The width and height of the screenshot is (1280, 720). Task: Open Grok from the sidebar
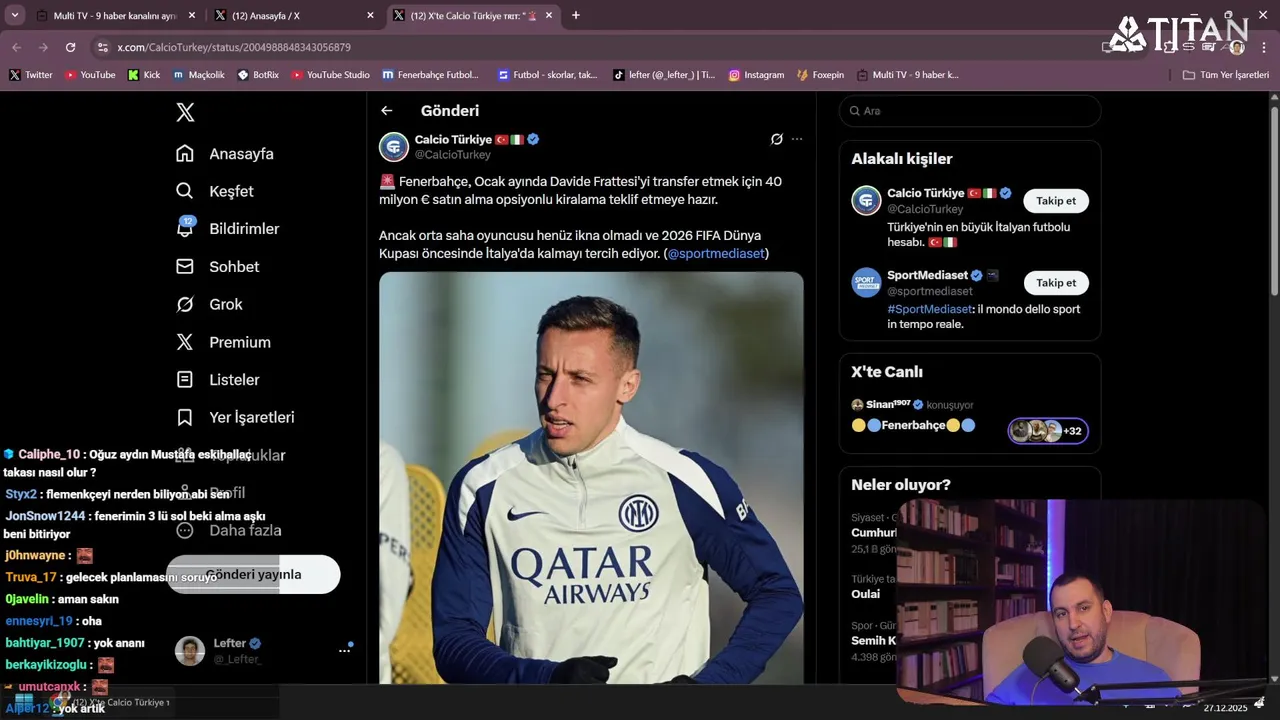click(209, 304)
